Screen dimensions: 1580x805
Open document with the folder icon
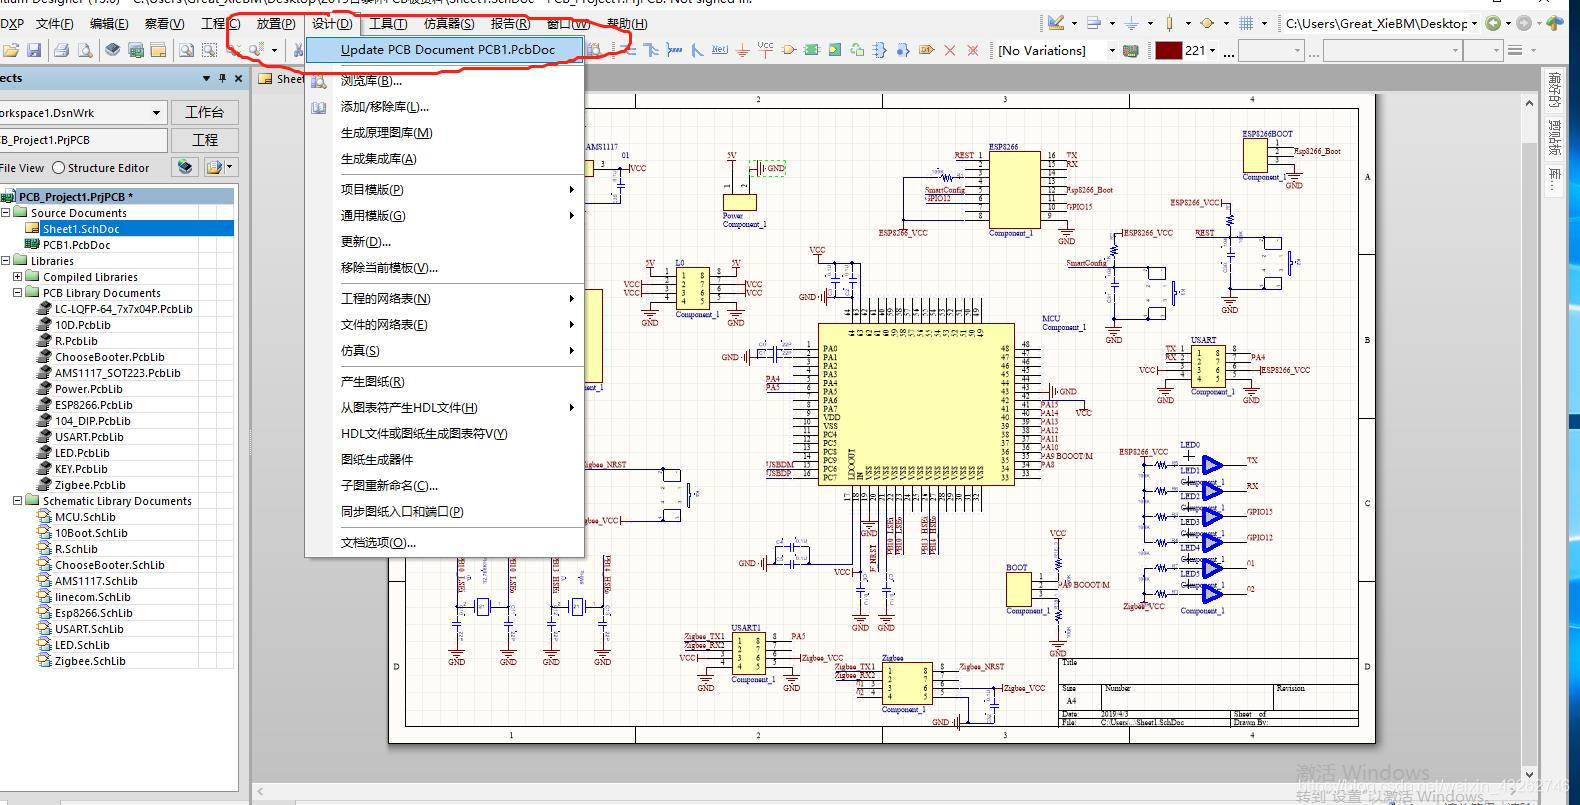[x=11, y=50]
